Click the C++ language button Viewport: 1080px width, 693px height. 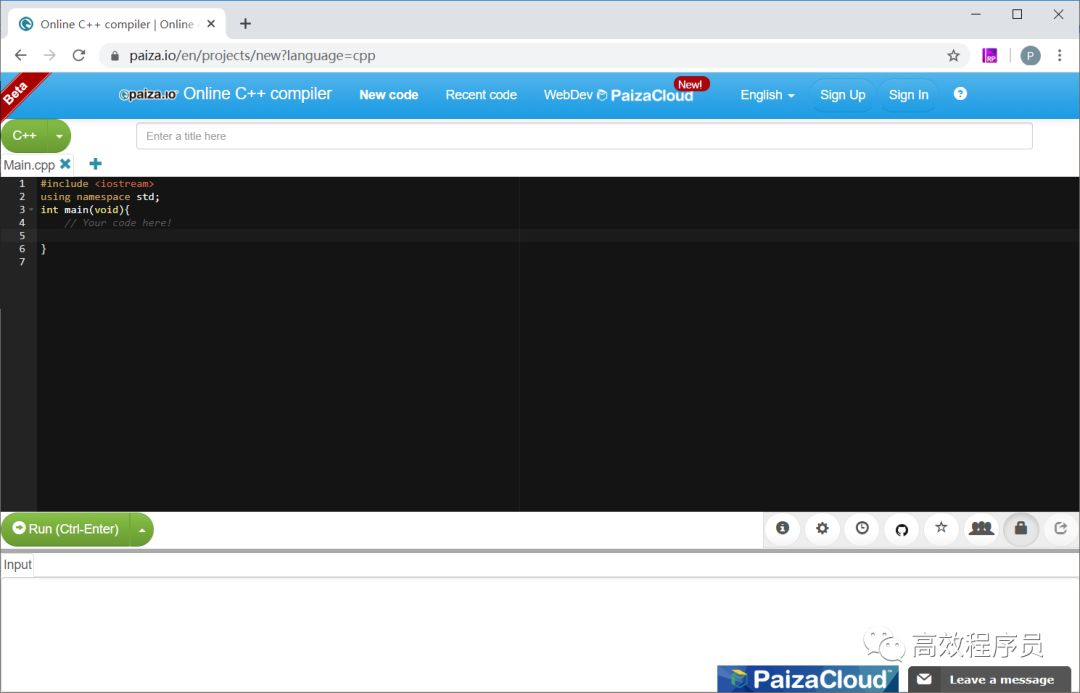tap(24, 136)
